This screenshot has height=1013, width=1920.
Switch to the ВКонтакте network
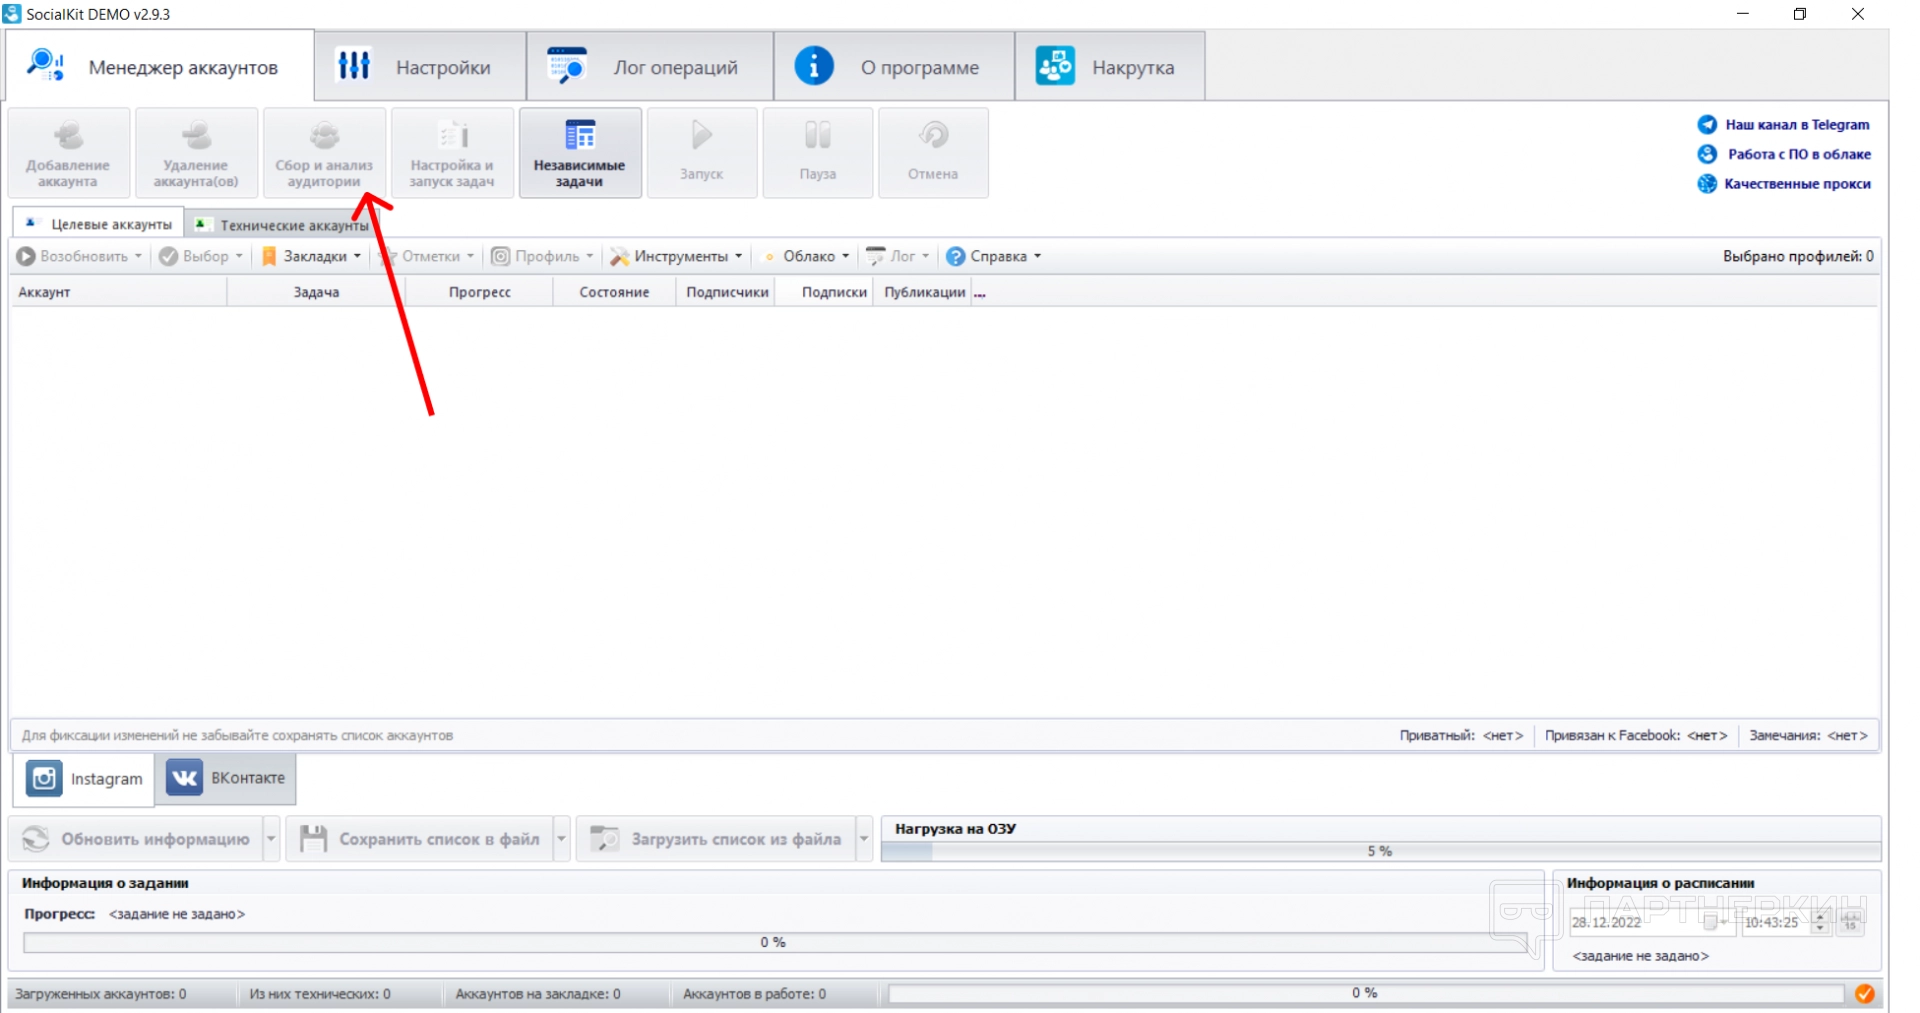(x=226, y=778)
